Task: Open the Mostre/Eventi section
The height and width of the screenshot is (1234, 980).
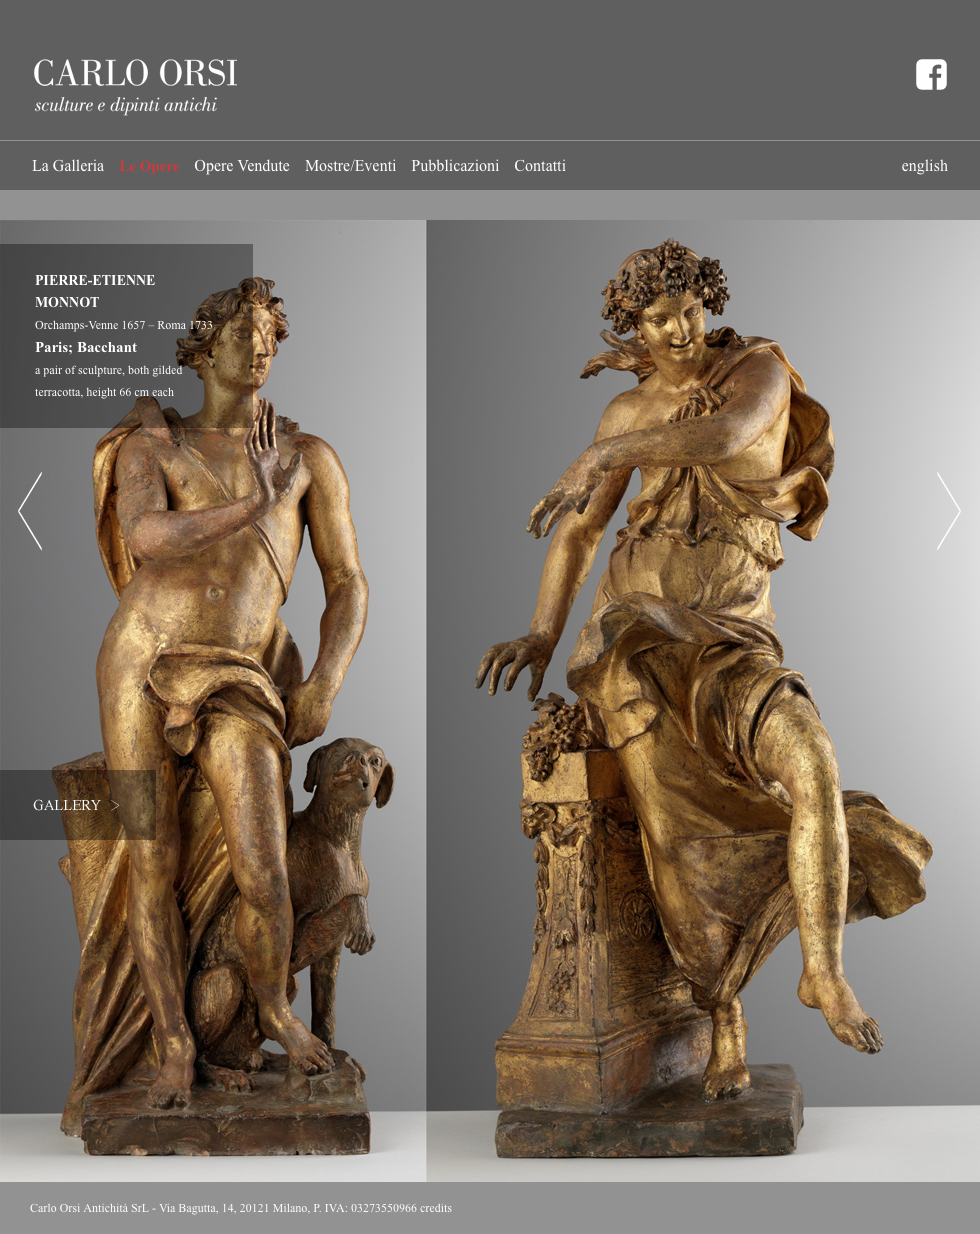Action: click(x=350, y=166)
